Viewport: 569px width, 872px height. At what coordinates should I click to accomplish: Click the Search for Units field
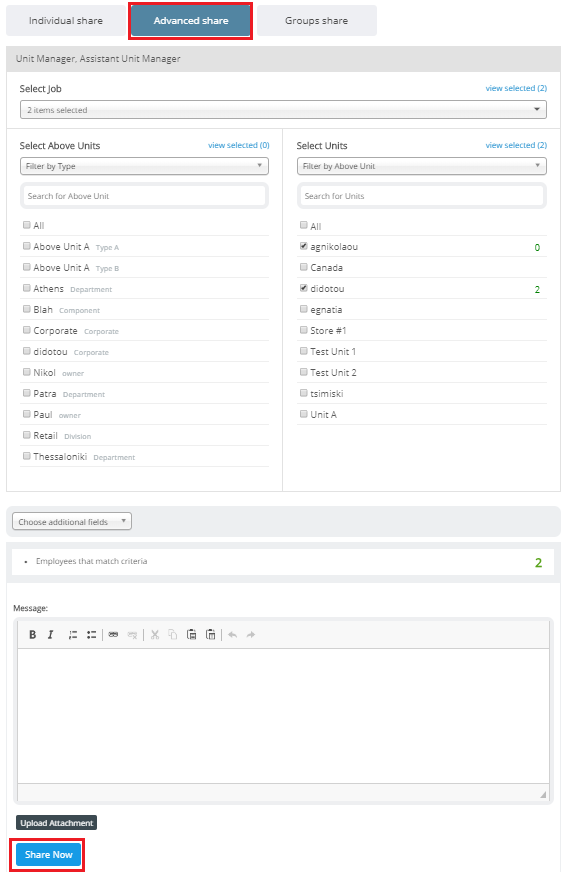click(422, 196)
